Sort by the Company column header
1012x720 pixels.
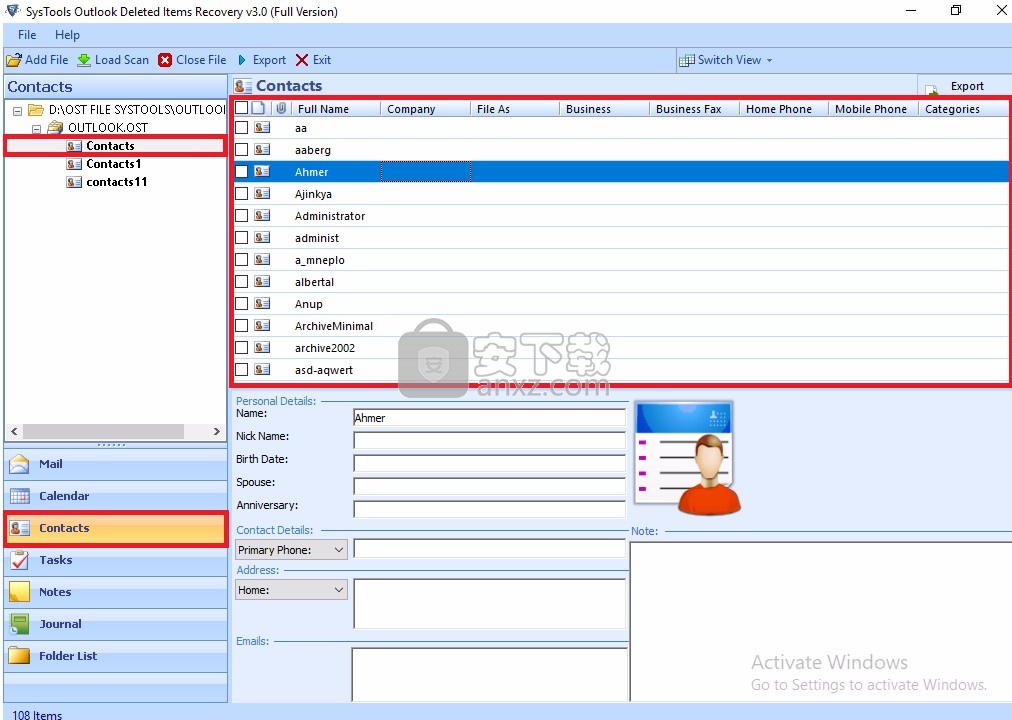pyautogui.click(x=425, y=109)
